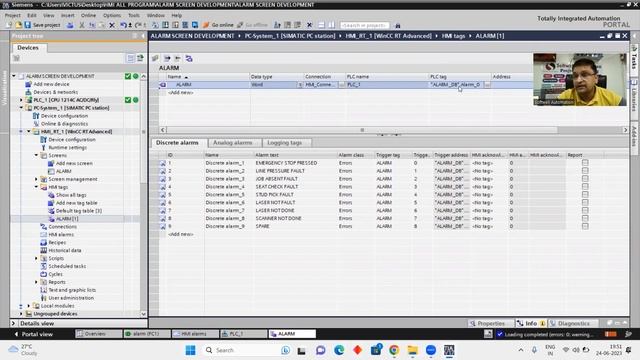Click the Print icon in toolbar
The height and width of the screenshot is (360, 640).
(70, 25)
